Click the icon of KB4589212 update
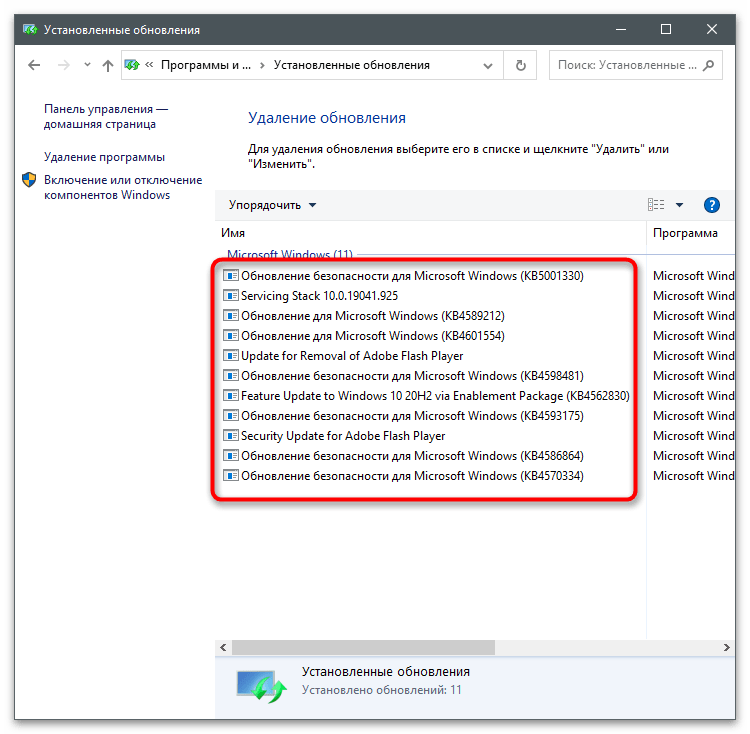 pyautogui.click(x=231, y=316)
